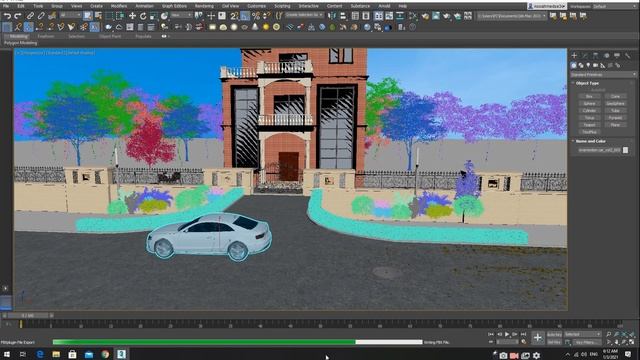Activate the Select and Rotate tool

(x=143, y=16)
